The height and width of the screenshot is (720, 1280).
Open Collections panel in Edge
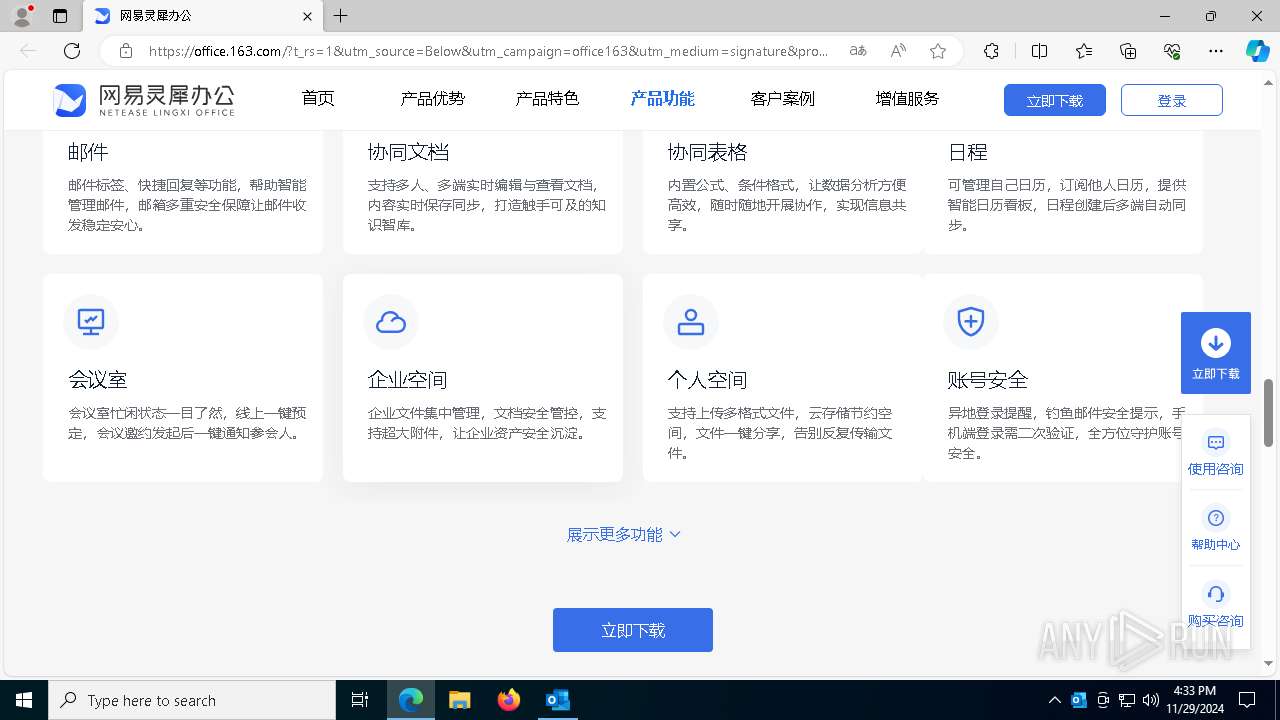(1128, 51)
